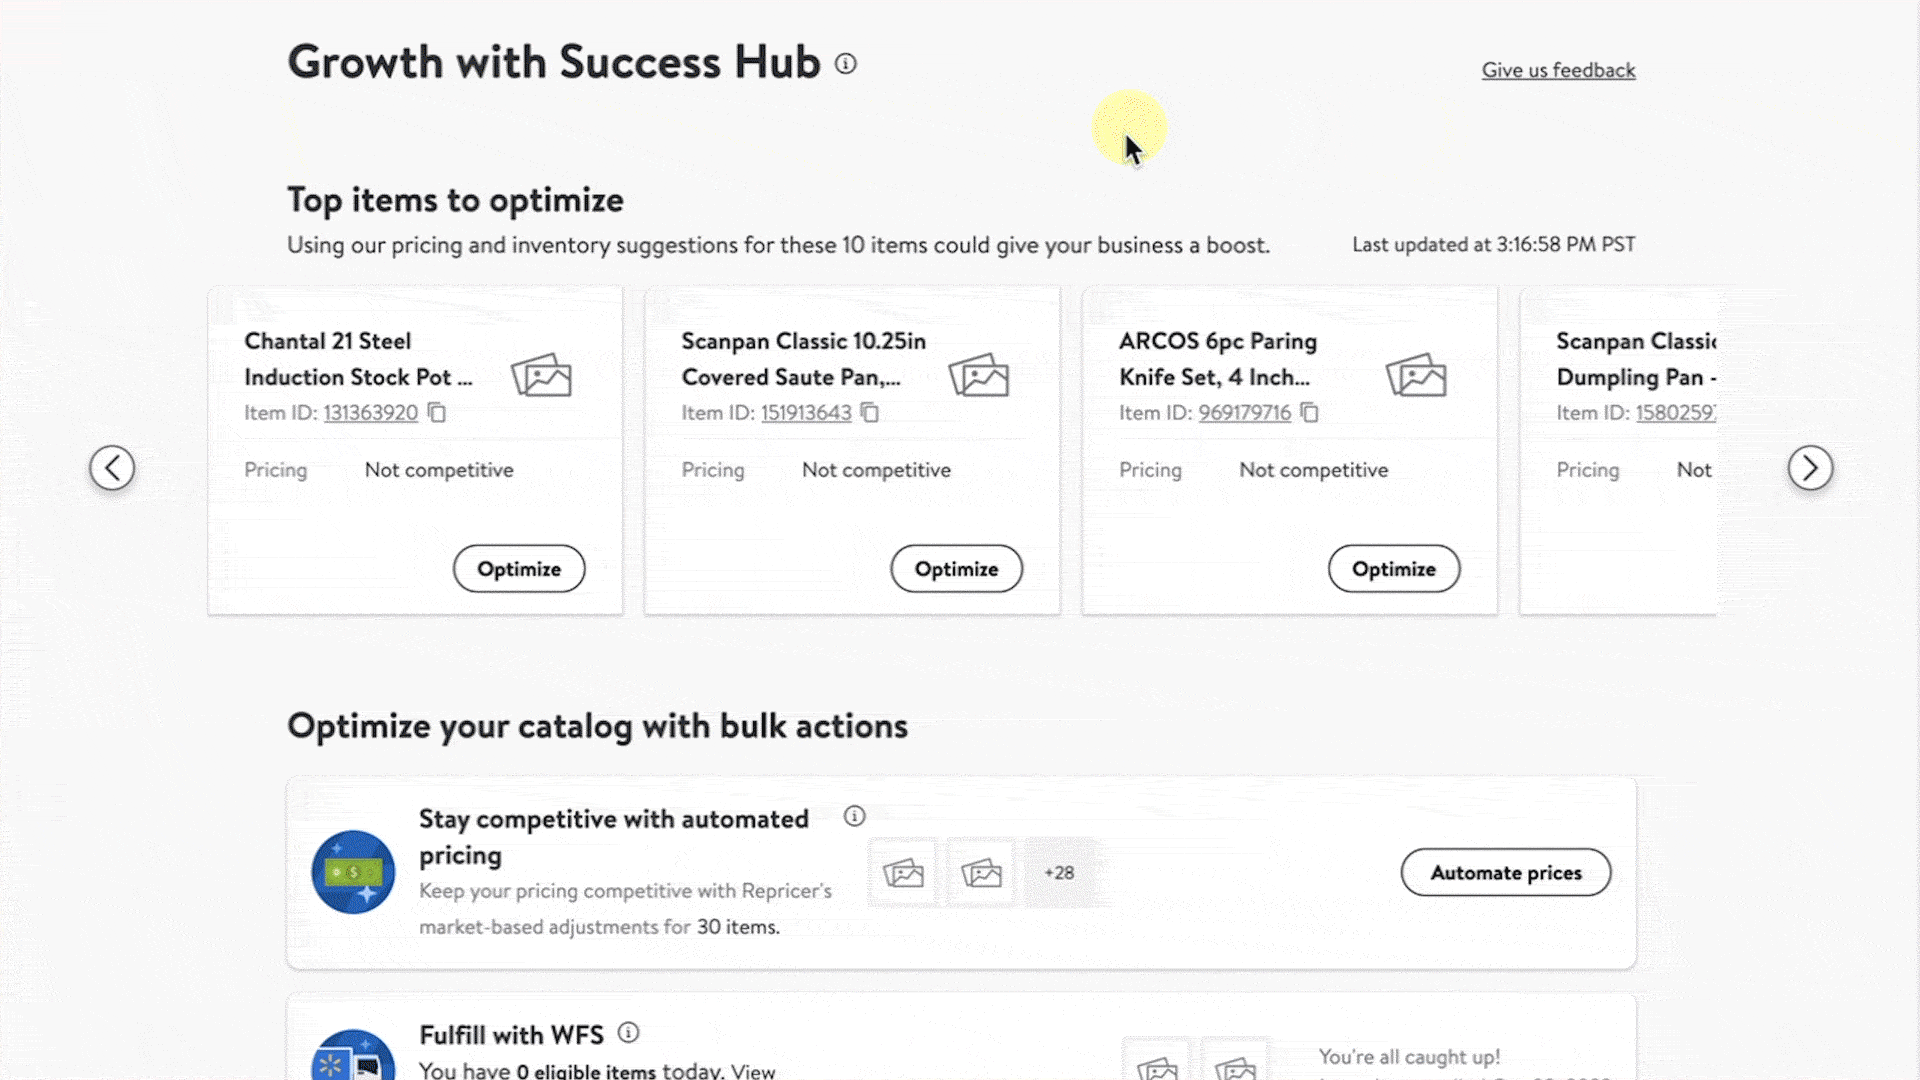Copy item ID 969179716
Image resolution: width=1920 pixels, height=1080 pixels.
(x=1309, y=412)
